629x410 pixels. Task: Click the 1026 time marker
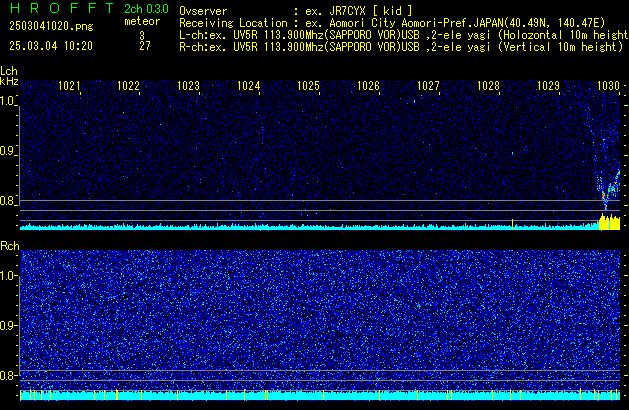coord(368,86)
